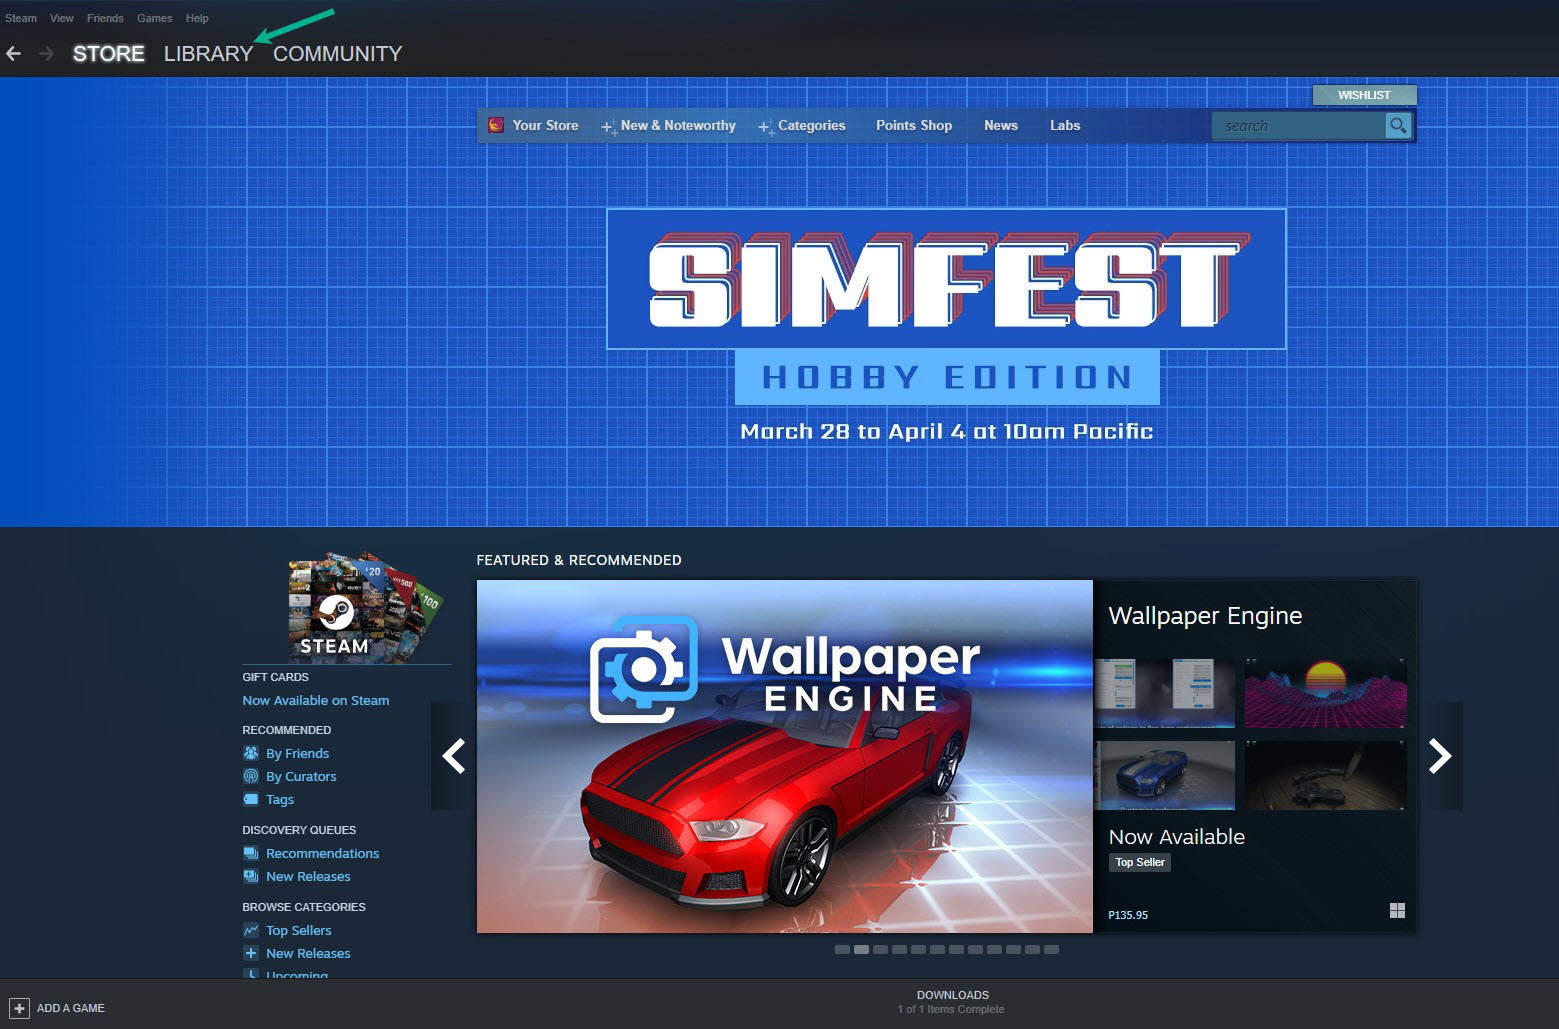This screenshot has height=1029, width=1559.
Task: Open the By Friends link
Action: (297, 753)
